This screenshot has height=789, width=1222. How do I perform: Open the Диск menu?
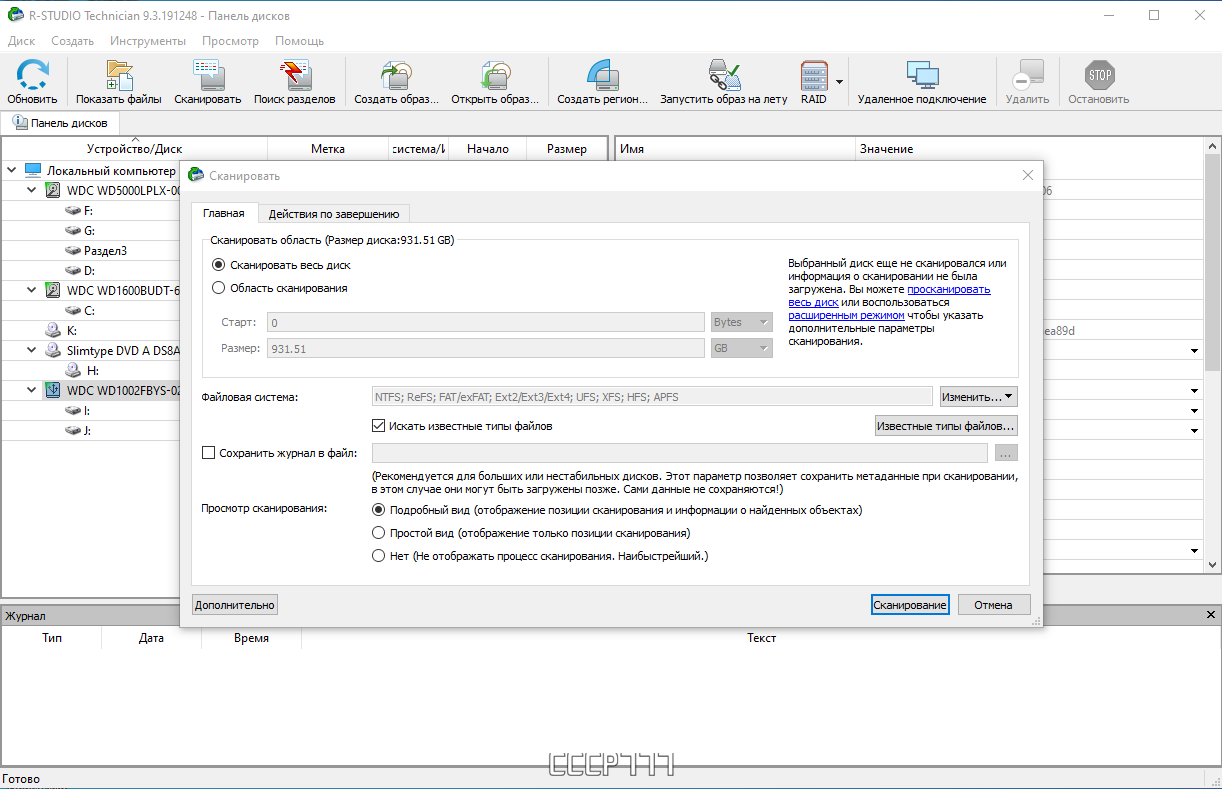coord(21,41)
